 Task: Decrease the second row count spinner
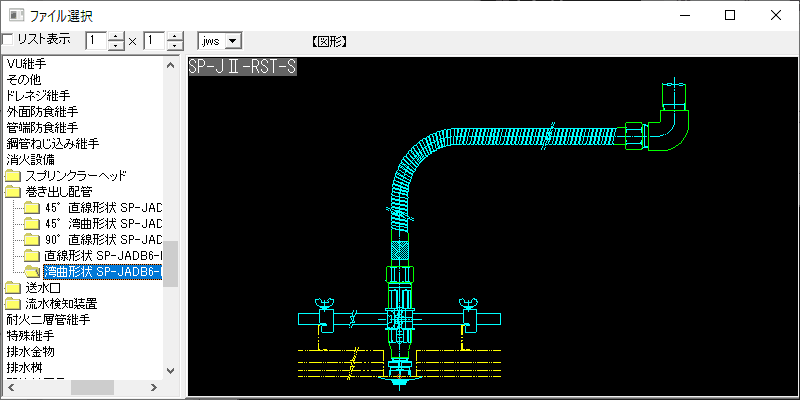click(176, 45)
